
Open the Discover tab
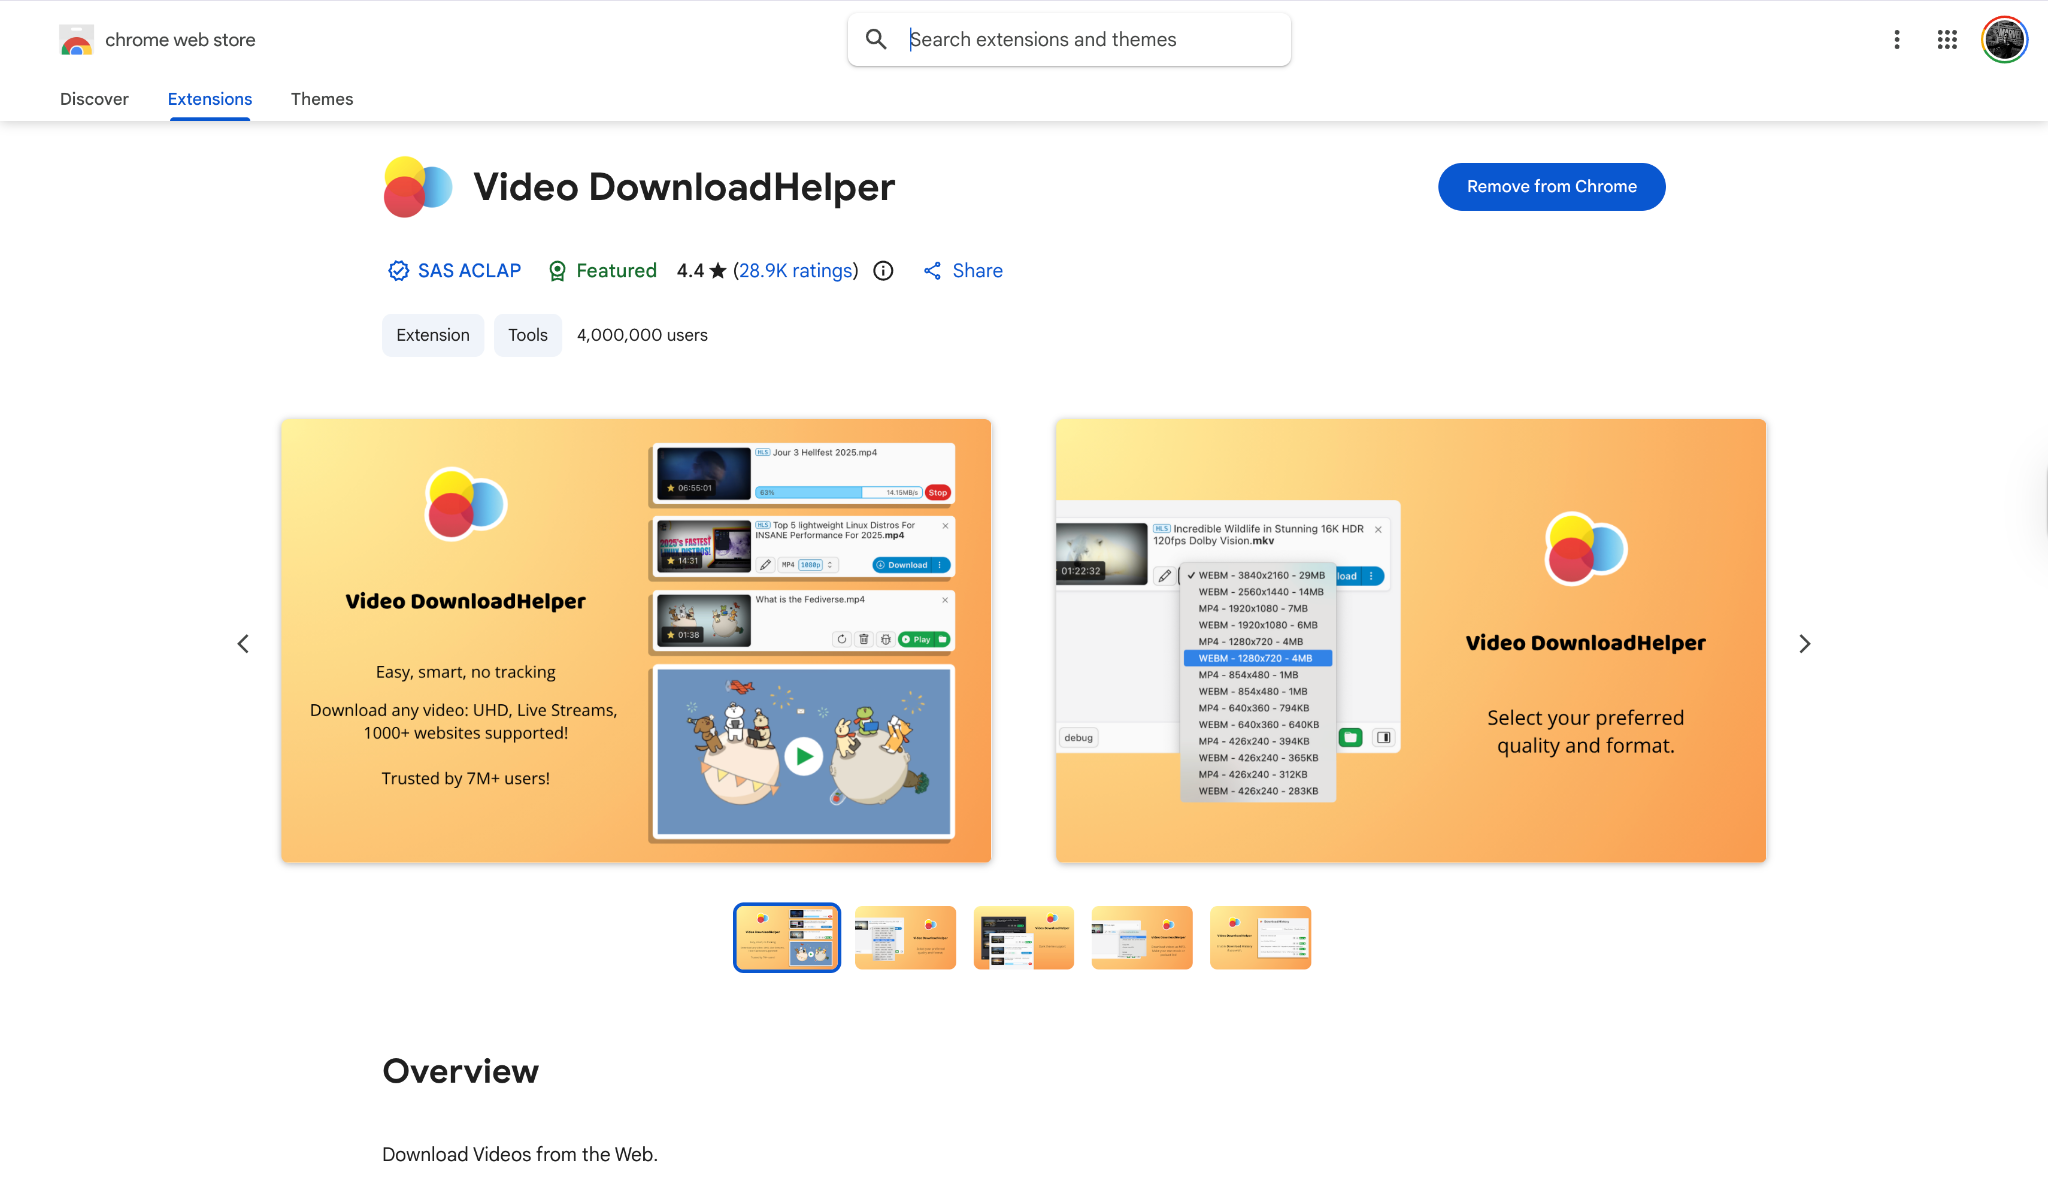(94, 99)
